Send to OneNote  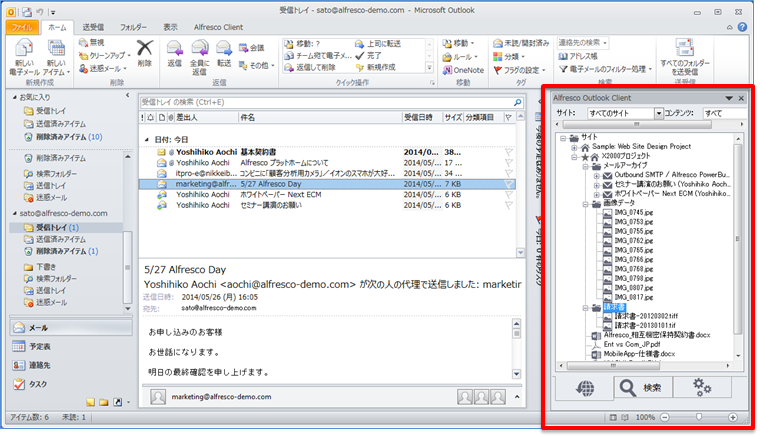tap(463, 70)
